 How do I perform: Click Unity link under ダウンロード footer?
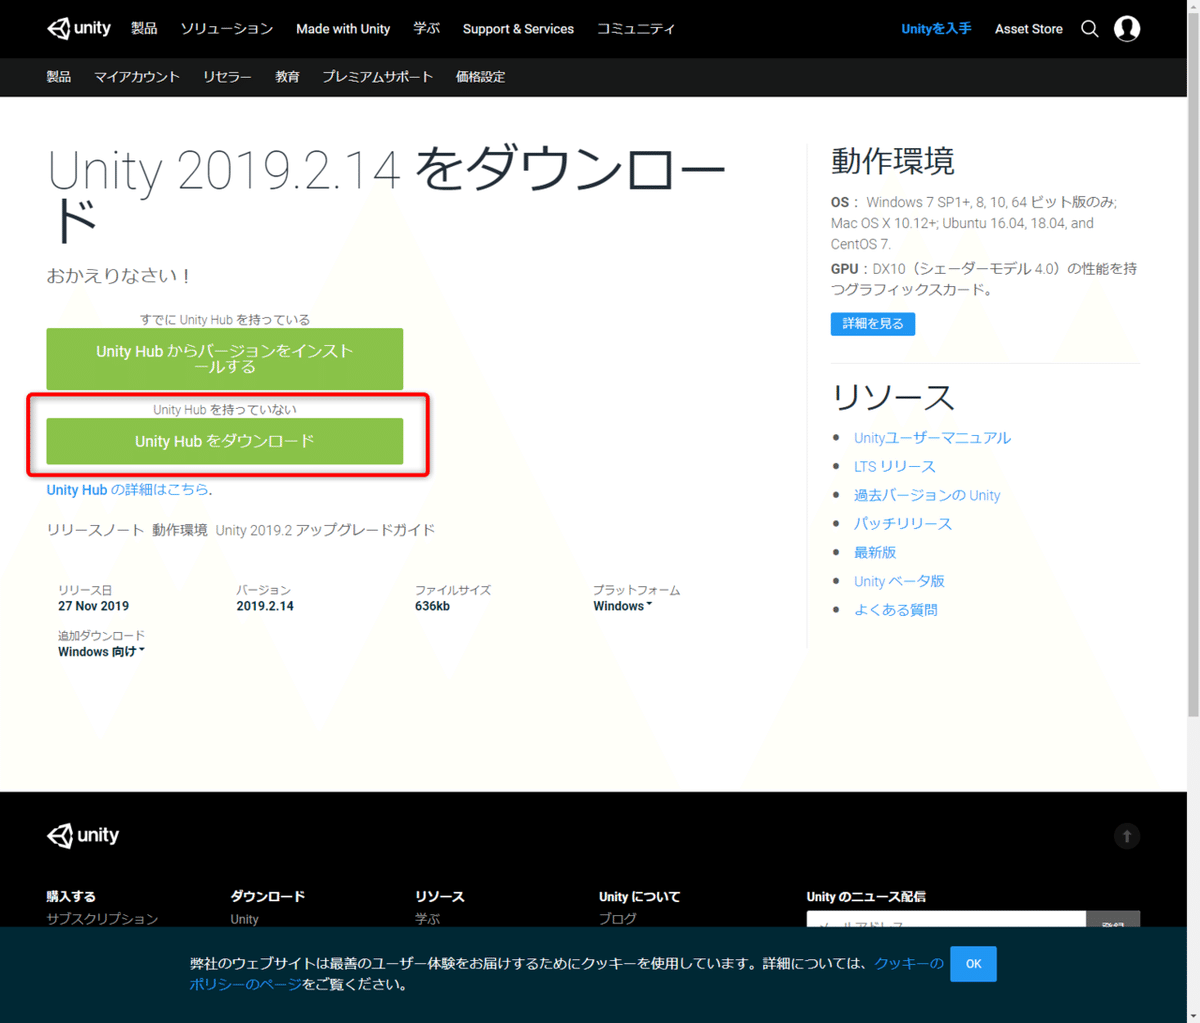[244, 919]
